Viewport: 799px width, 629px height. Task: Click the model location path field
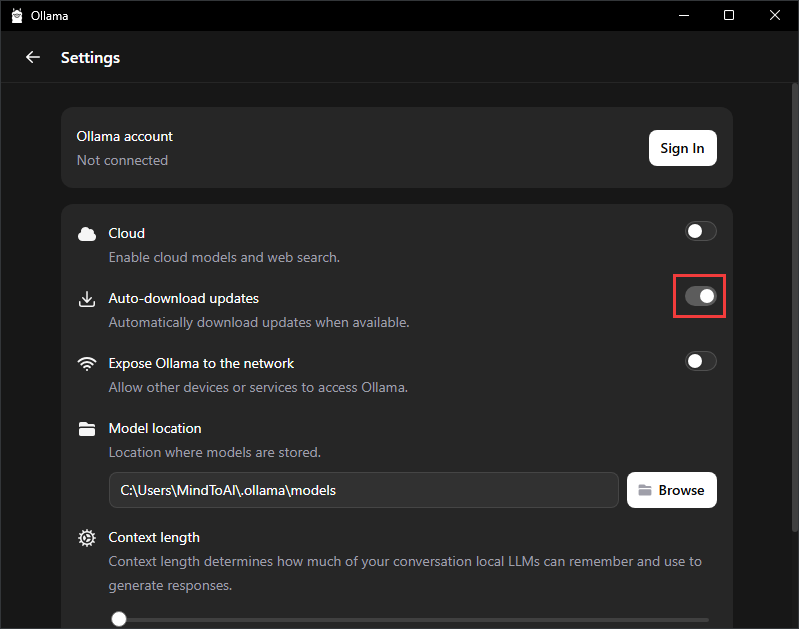[x=363, y=490]
